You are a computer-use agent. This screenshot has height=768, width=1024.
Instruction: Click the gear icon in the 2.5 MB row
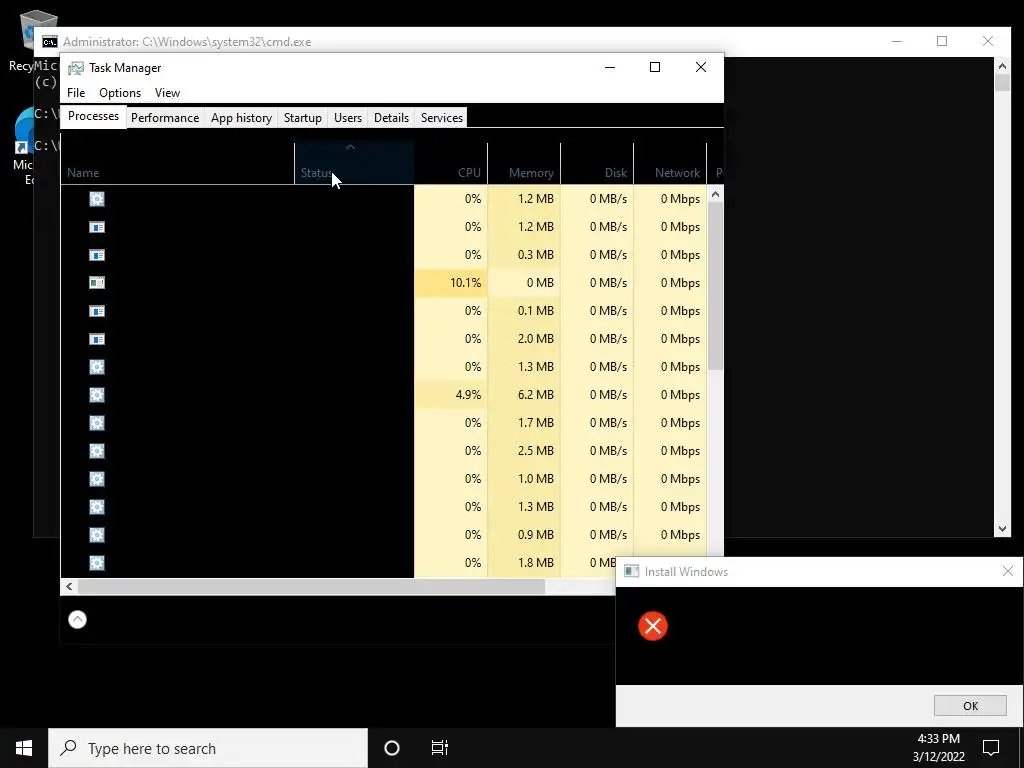pos(97,451)
